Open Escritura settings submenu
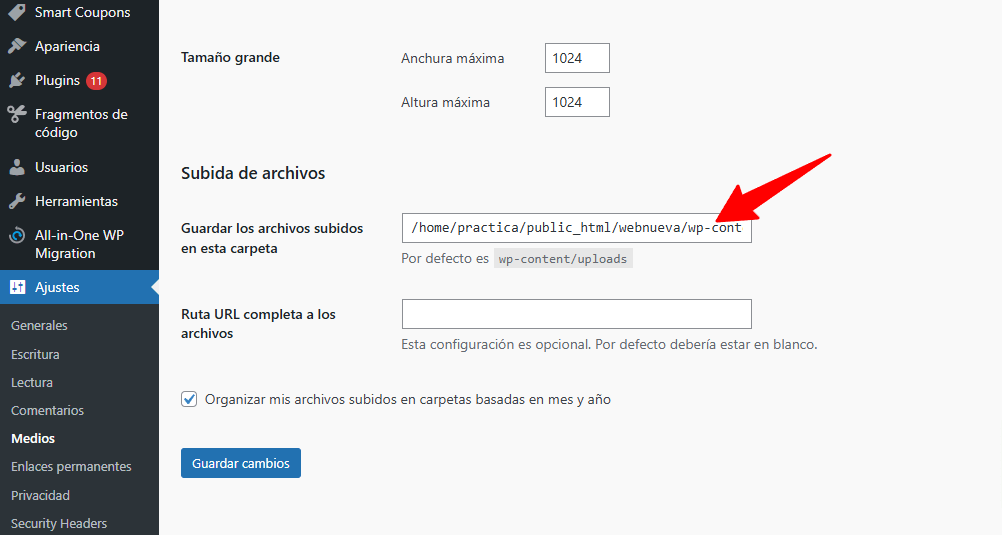This screenshot has height=535, width=1002. tap(35, 354)
